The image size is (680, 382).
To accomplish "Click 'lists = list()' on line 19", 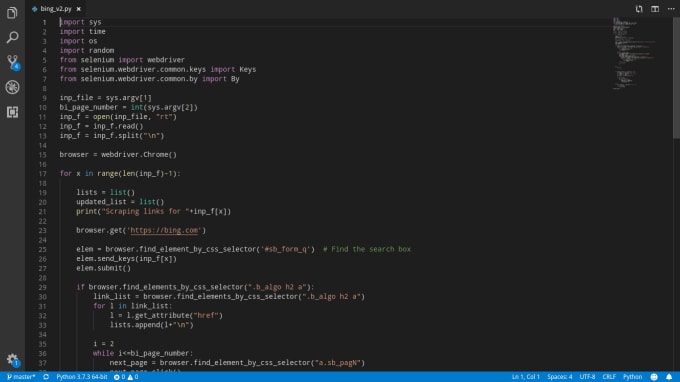I will pos(105,193).
